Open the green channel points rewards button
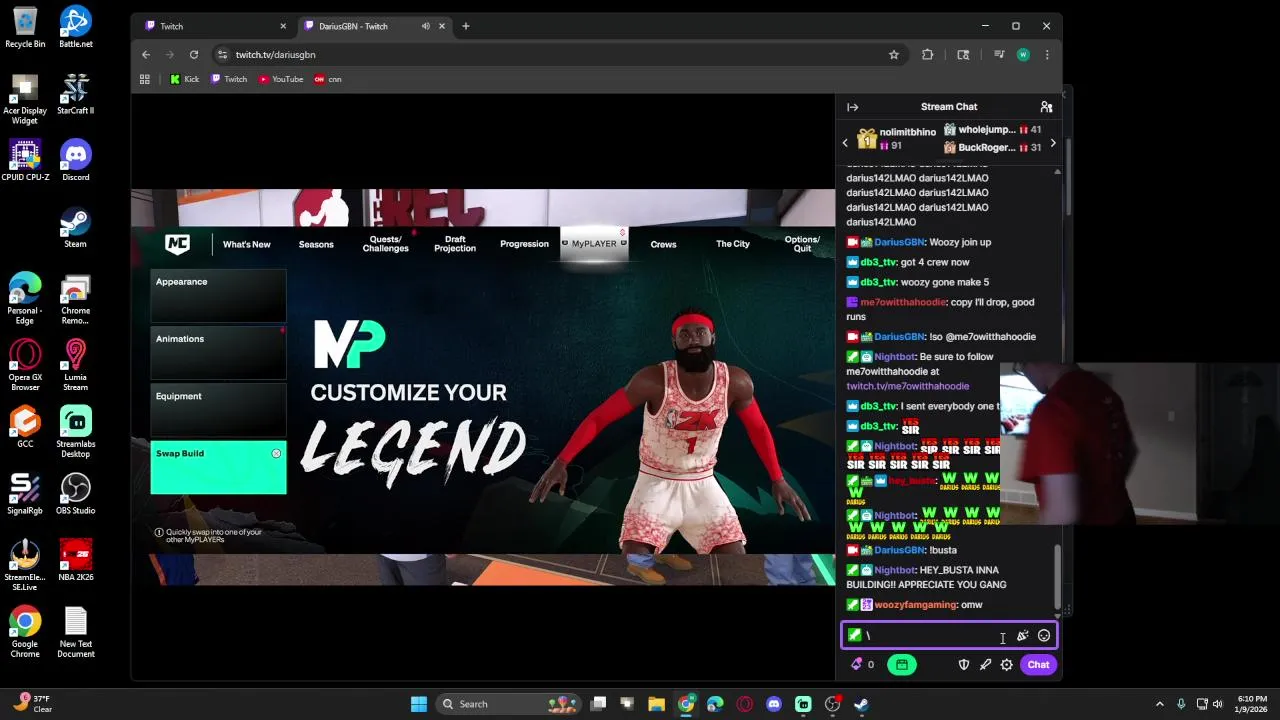 coord(901,665)
